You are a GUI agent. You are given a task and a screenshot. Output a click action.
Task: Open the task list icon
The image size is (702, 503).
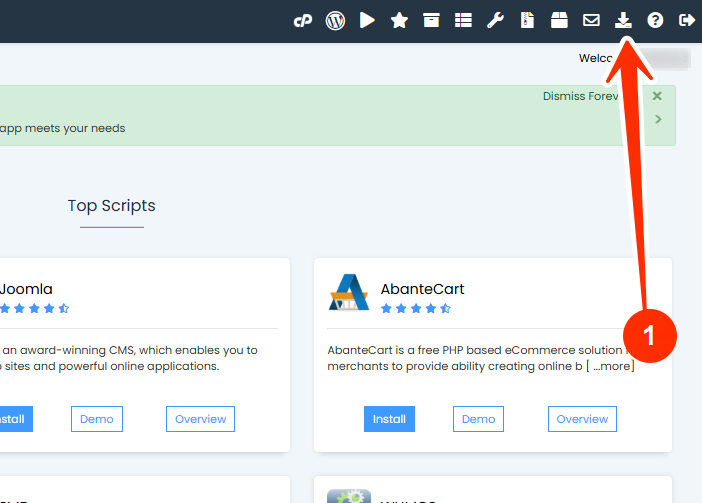463,20
